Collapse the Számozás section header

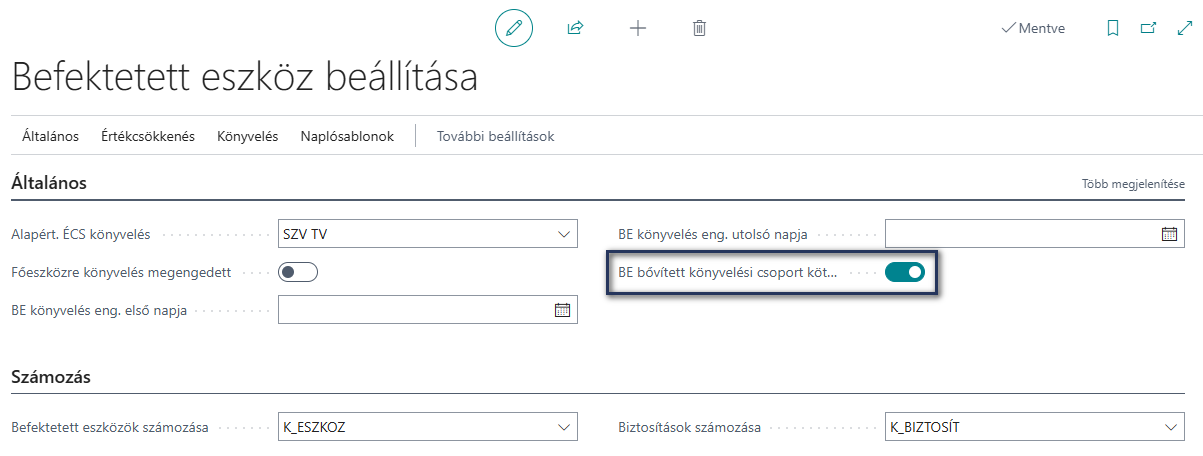pyautogui.click(x=51, y=377)
